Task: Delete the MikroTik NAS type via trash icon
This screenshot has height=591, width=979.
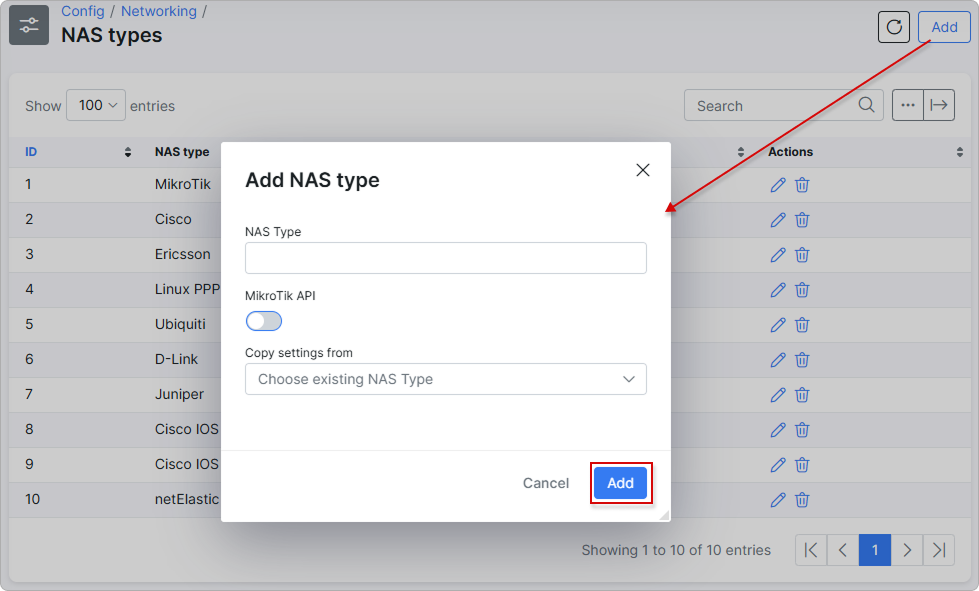Action: 802,185
